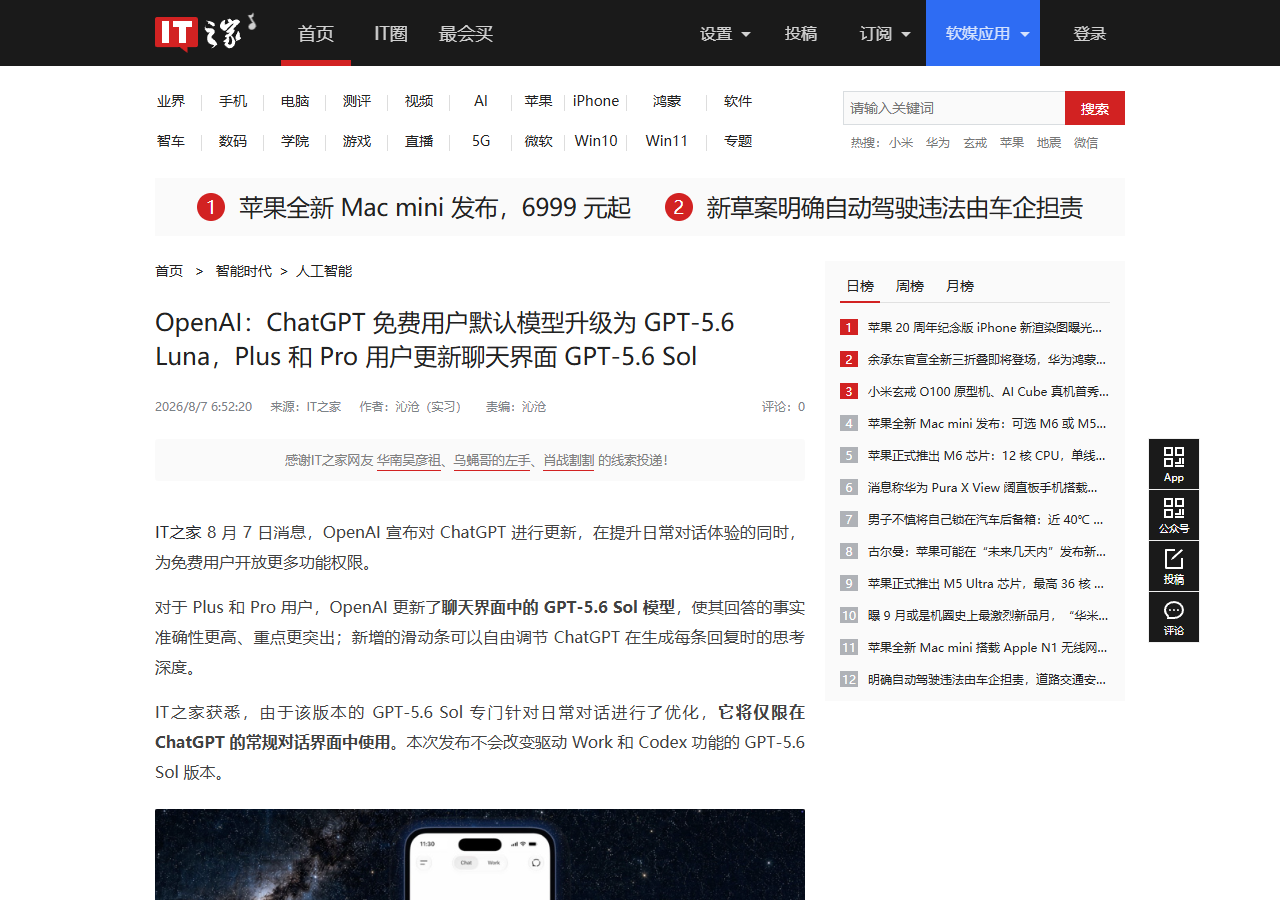
Task: Open the Win10 category
Action: click(596, 141)
